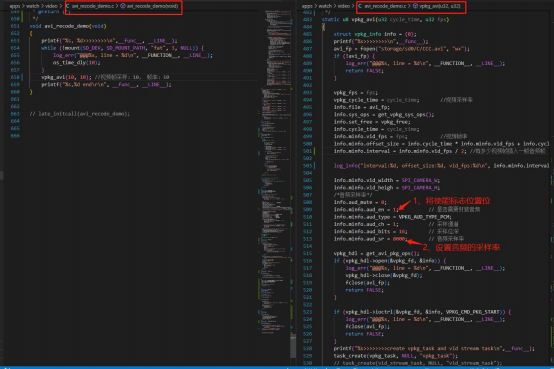Click 'info.minfo.aud_en = 1;' line
This screenshot has height=369, width=554.
tap(366, 210)
